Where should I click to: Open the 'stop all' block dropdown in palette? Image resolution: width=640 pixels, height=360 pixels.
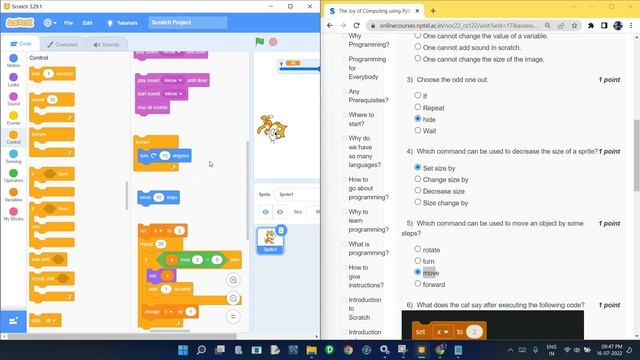click(x=51, y=320)
